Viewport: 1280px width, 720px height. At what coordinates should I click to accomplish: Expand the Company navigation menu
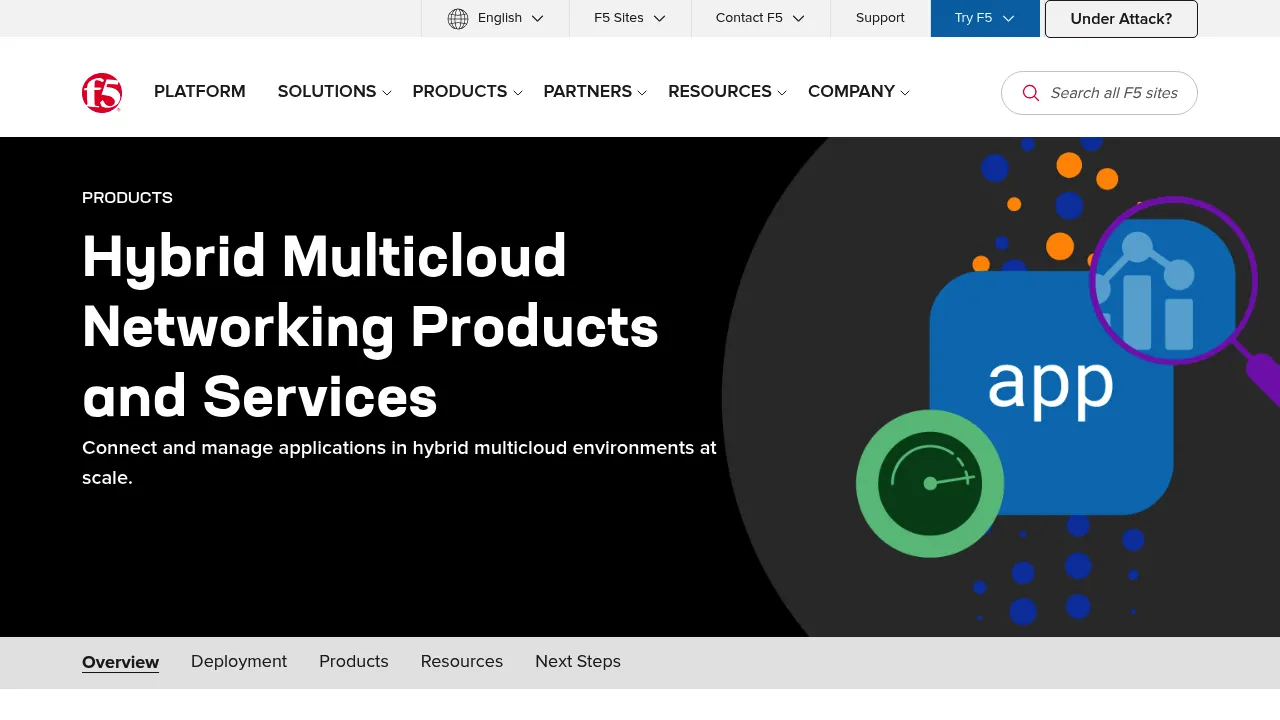coord(858,92)
